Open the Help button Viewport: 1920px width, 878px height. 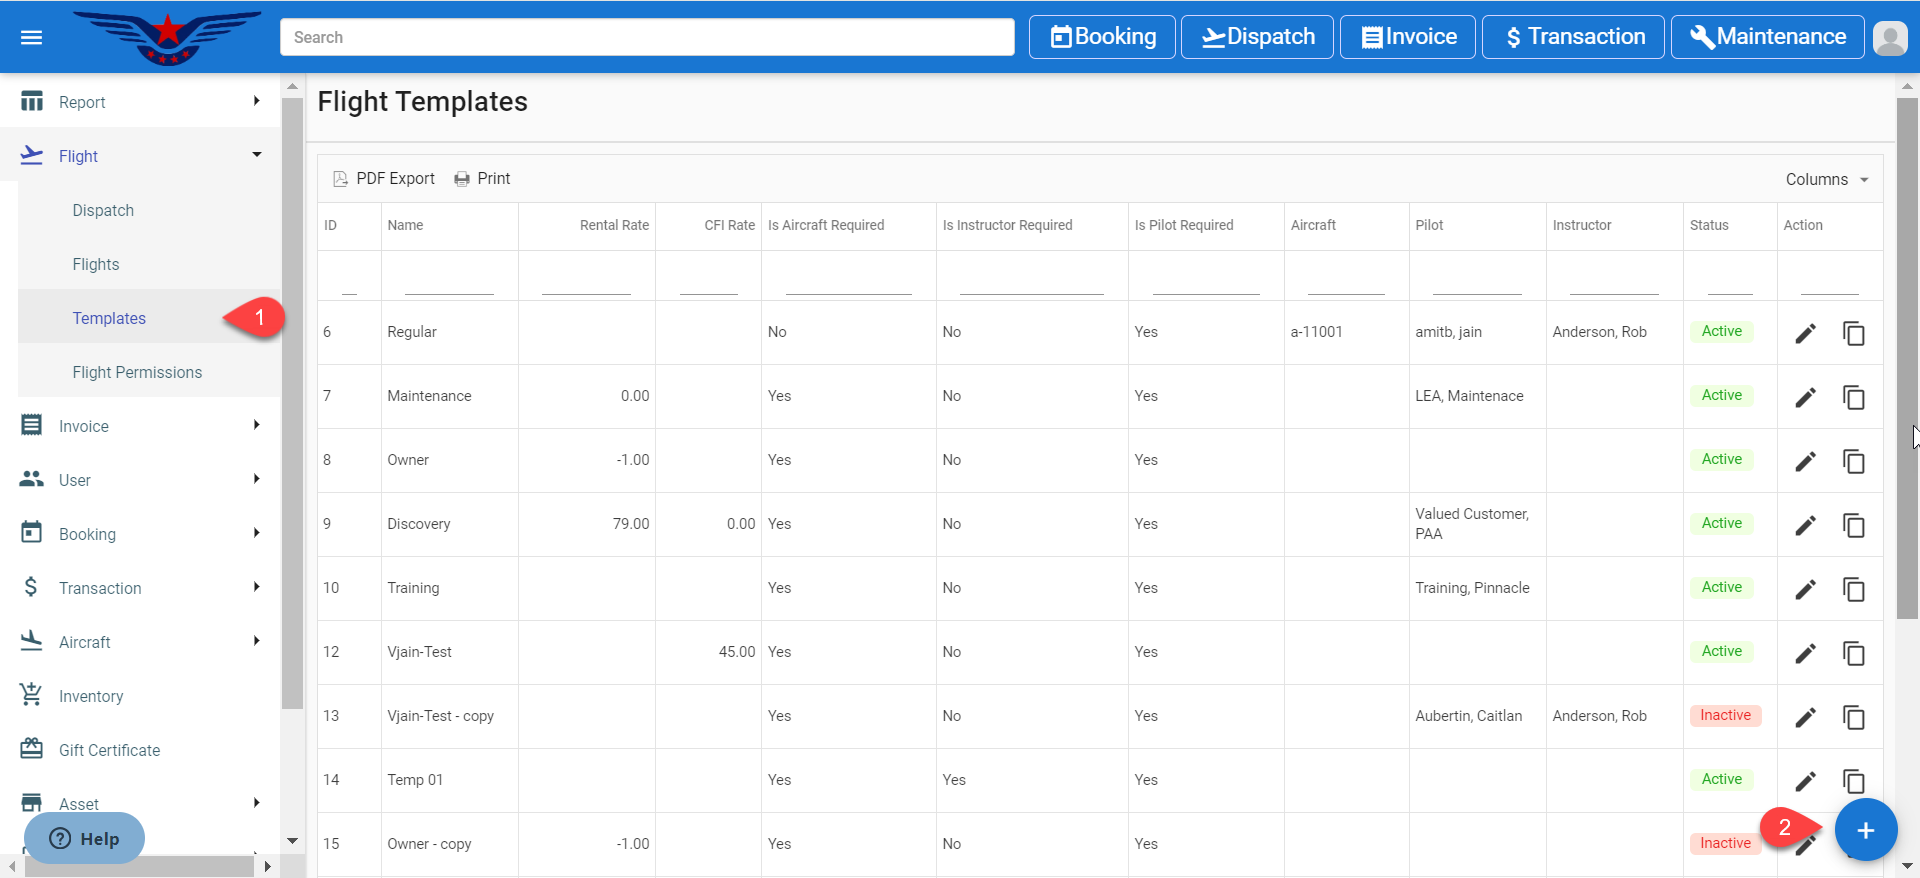click(x=85, y=838)
